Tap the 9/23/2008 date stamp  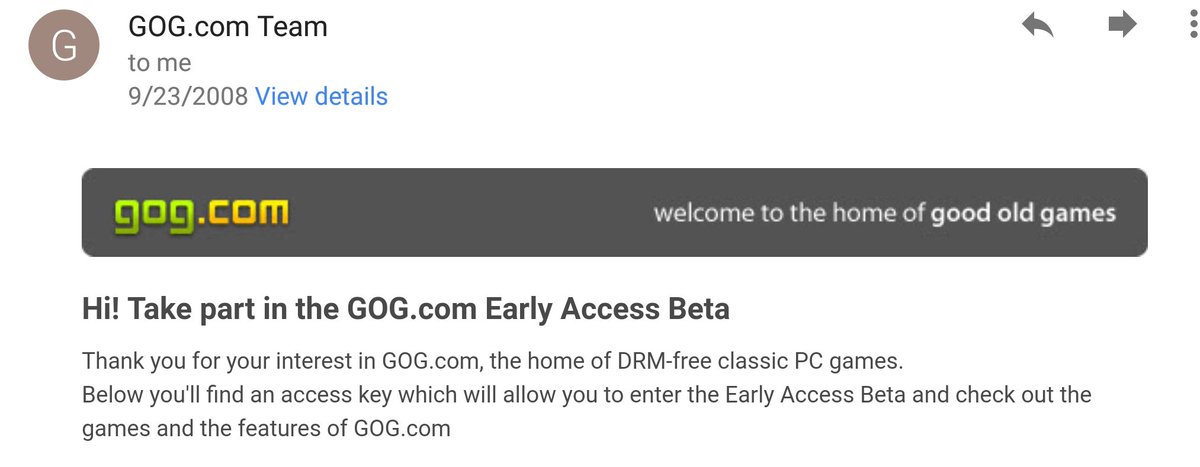click(x=188, y=97)
